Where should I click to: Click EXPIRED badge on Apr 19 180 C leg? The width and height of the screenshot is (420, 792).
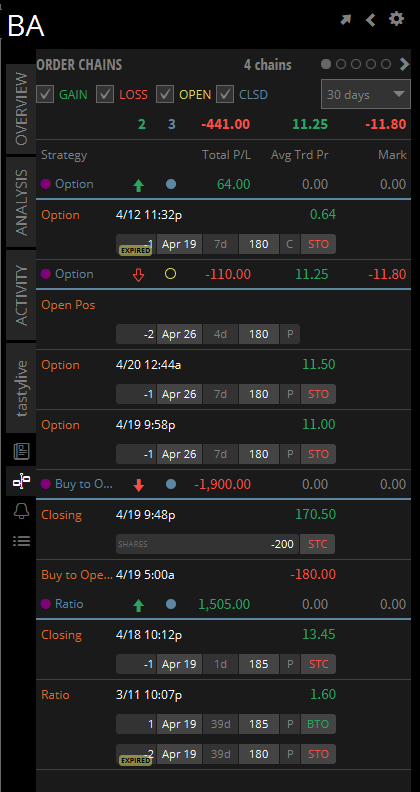point(135,250)
